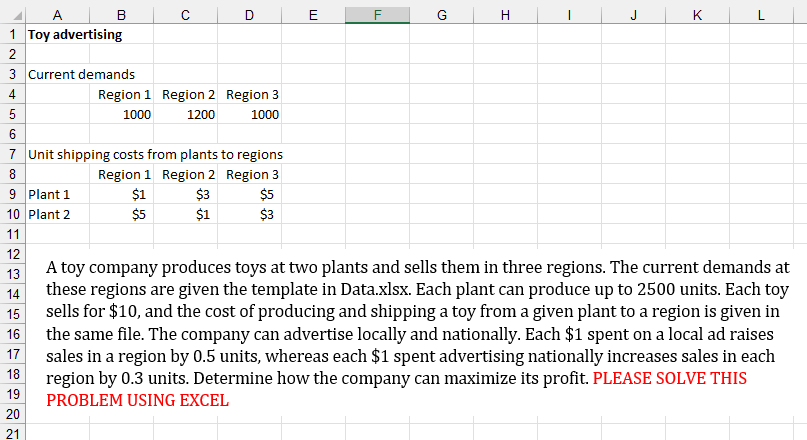Screen dimensions: 807x440
Task: Click 'Region 2' in the demands header row
Action: click(188, 95)
